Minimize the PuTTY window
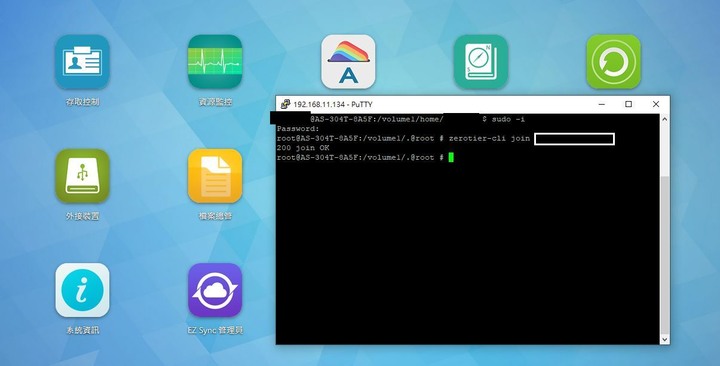 pyautogui.click(x=602, y=104)
